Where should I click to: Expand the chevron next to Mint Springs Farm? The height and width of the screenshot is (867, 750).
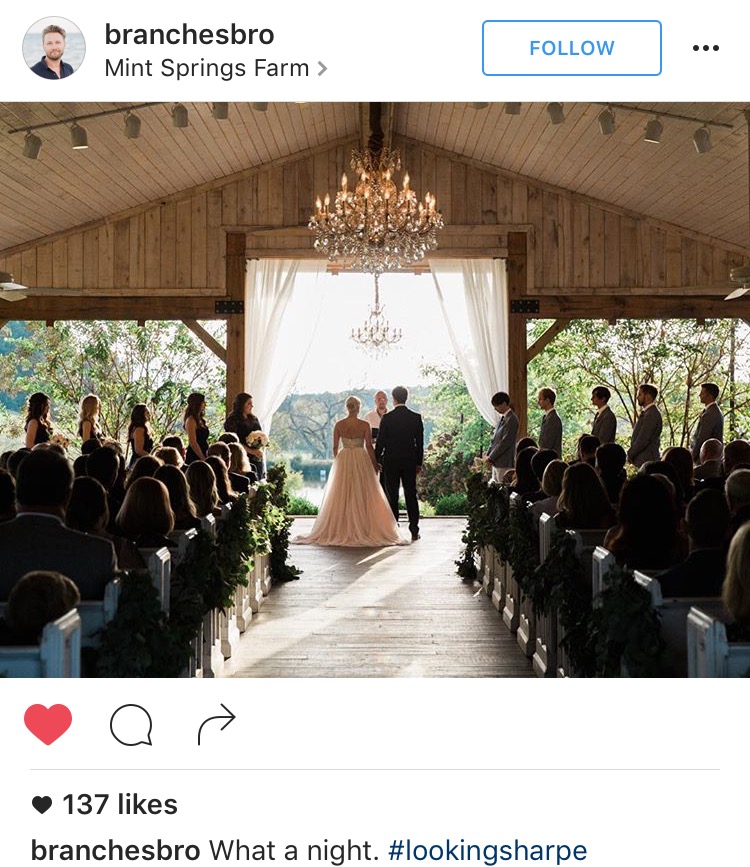[x=322, y=69]
